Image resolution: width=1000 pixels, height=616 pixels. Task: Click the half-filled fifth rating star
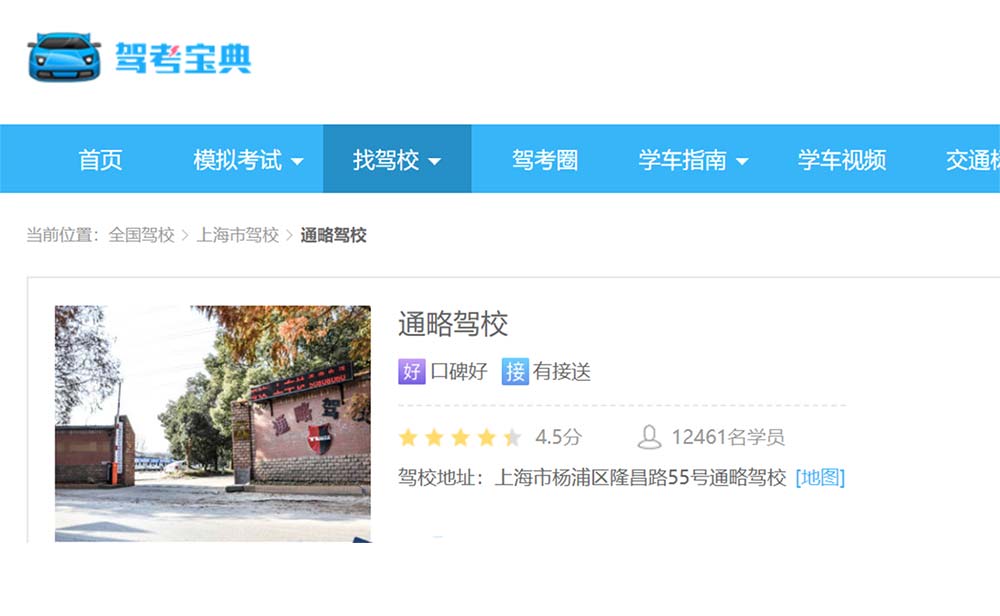coord(512,437)
